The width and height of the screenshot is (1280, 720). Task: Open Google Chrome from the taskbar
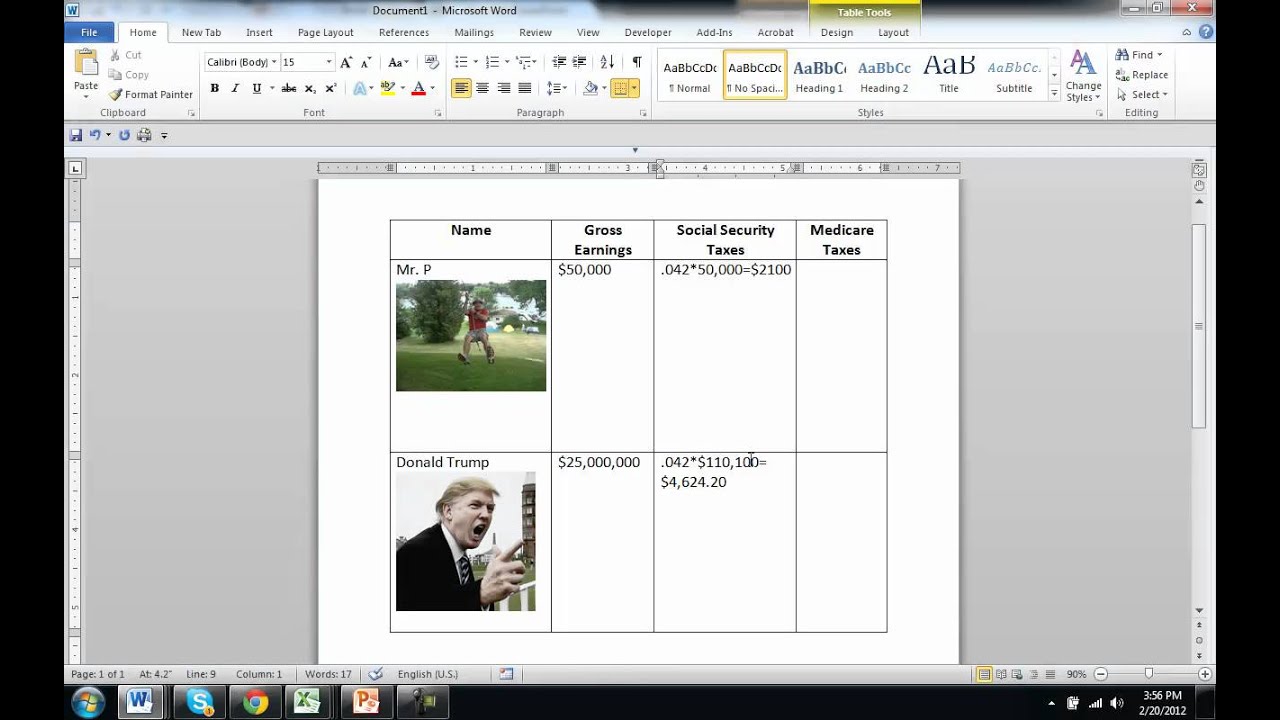point(255,702)
